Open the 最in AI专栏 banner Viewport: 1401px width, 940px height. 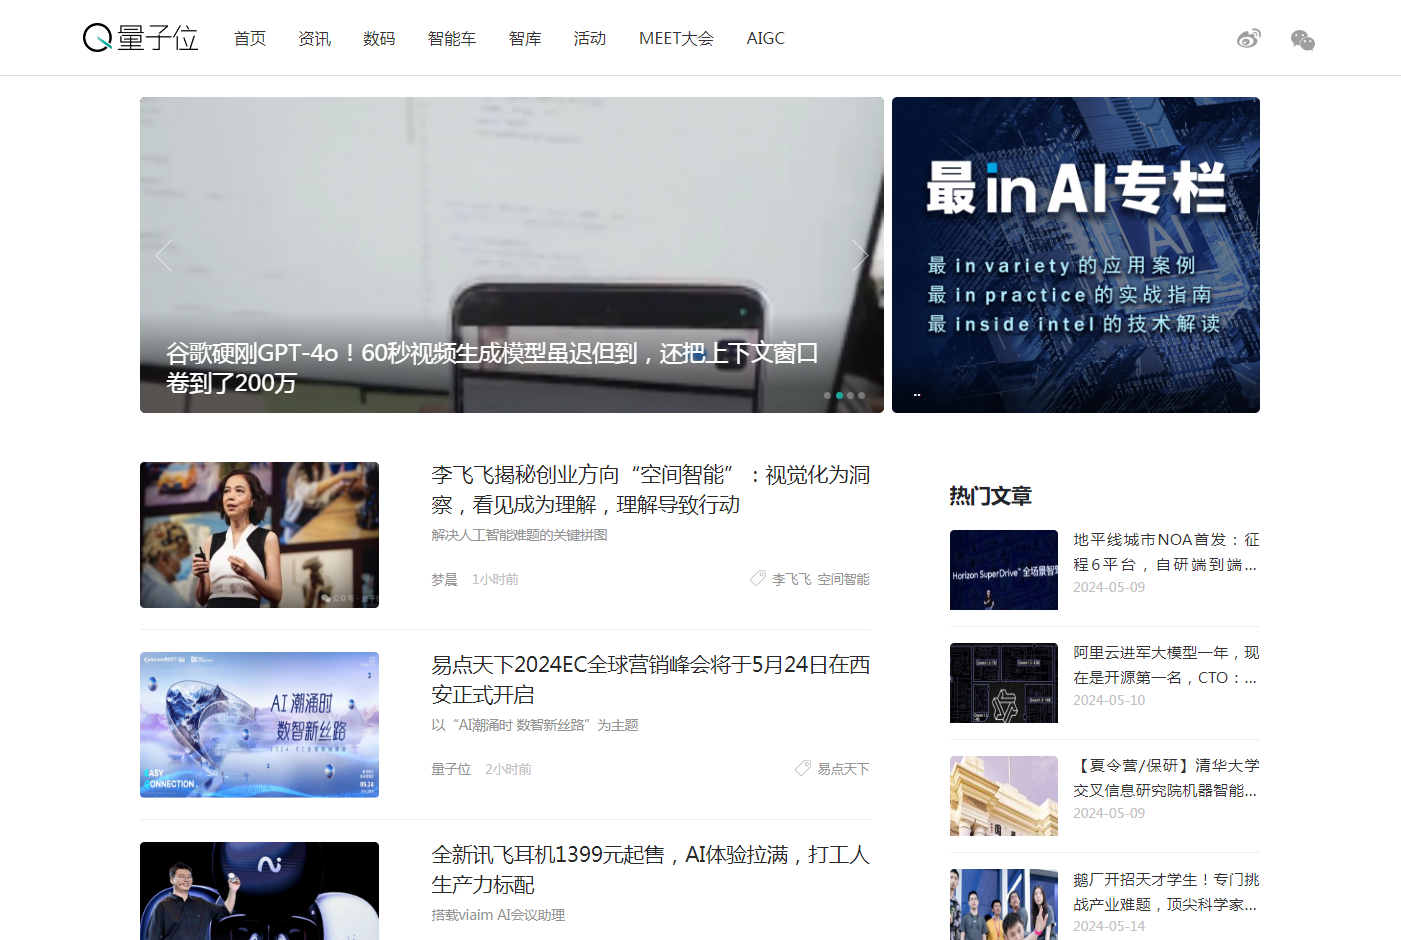point(1076,255)
